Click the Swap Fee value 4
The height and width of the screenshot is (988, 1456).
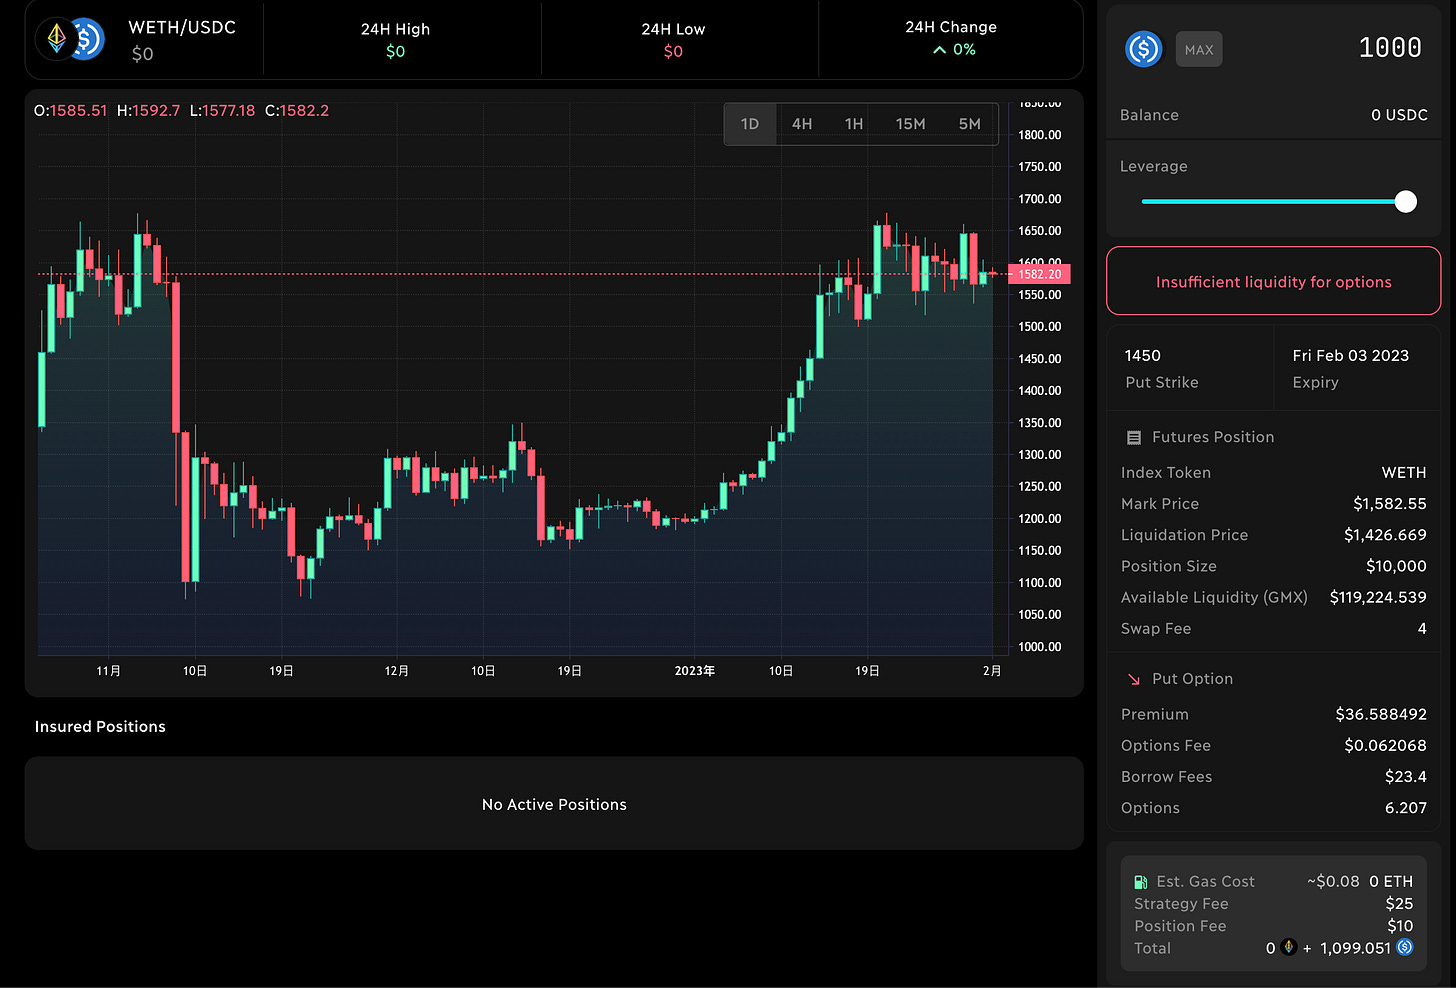1422,629
